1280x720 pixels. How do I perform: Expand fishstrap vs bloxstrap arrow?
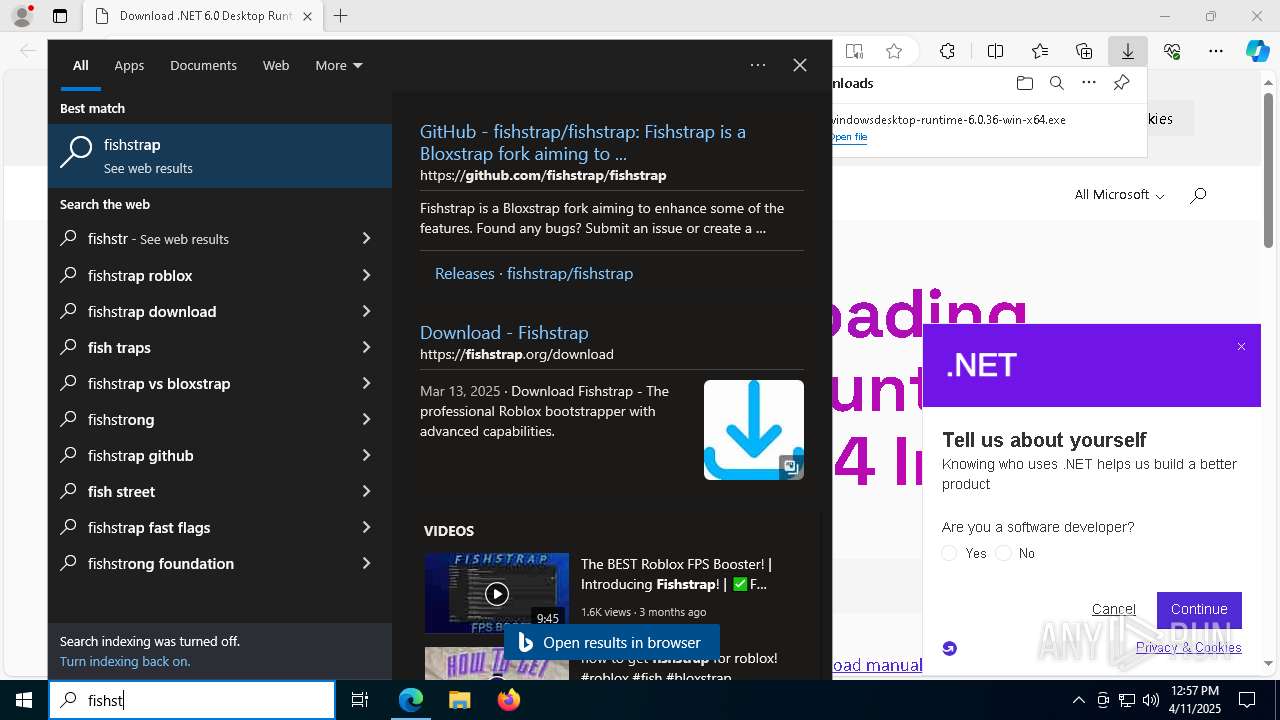[x=366, y=383]
